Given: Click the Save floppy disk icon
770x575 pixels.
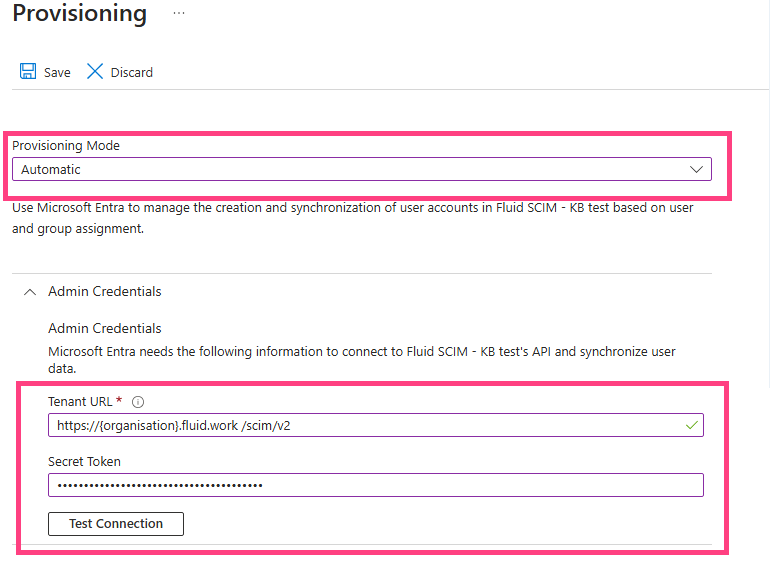Looking at the screenshot, I should [28, 71].
